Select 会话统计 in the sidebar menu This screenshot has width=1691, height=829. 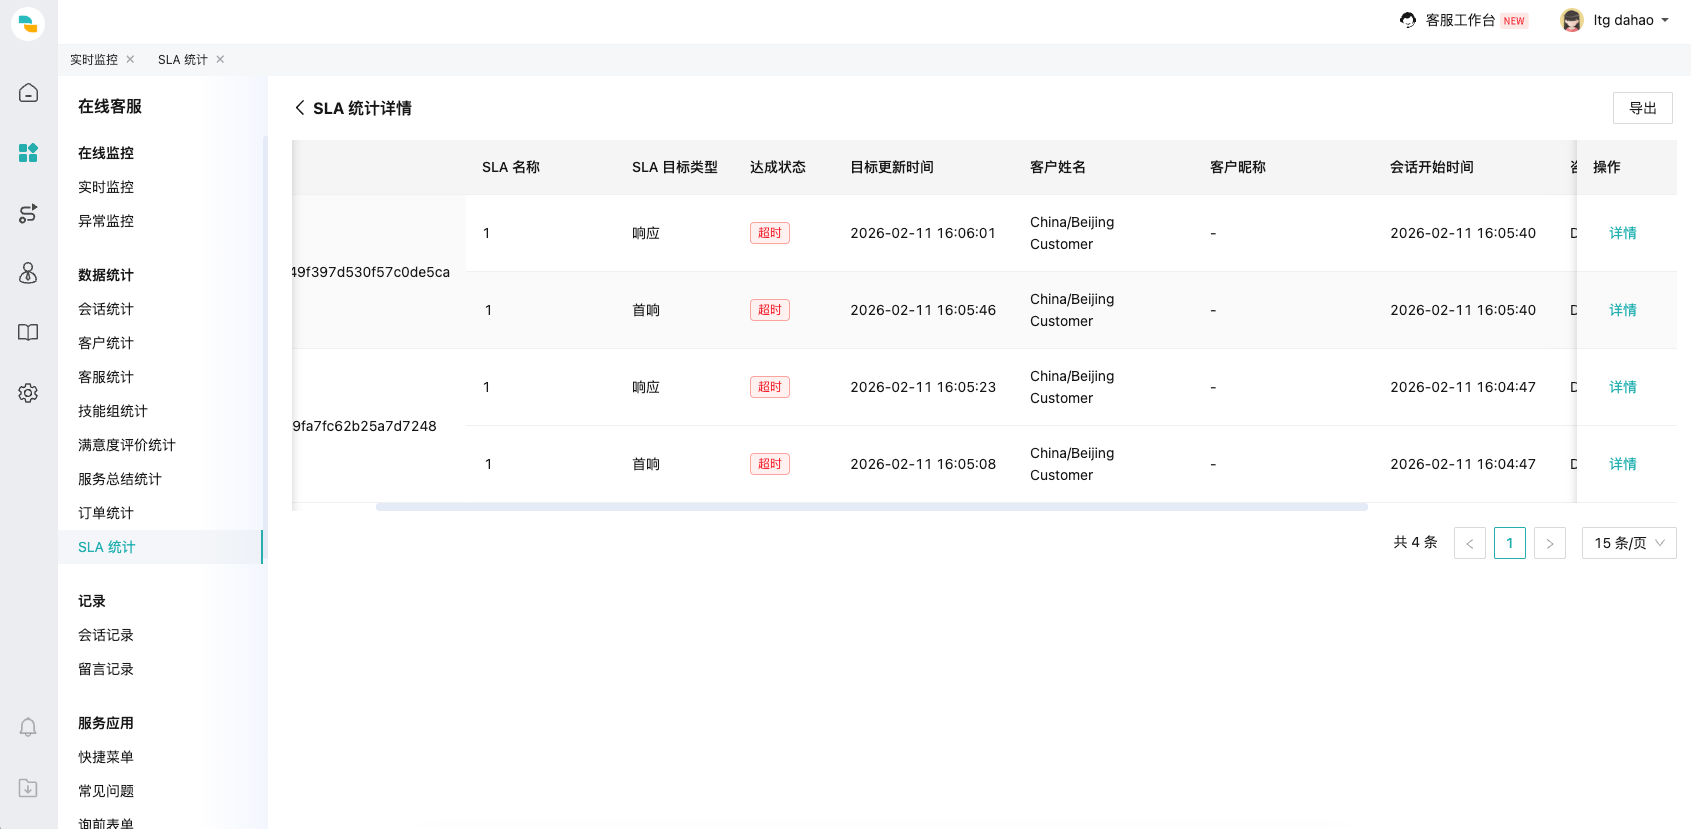[106, 309]
